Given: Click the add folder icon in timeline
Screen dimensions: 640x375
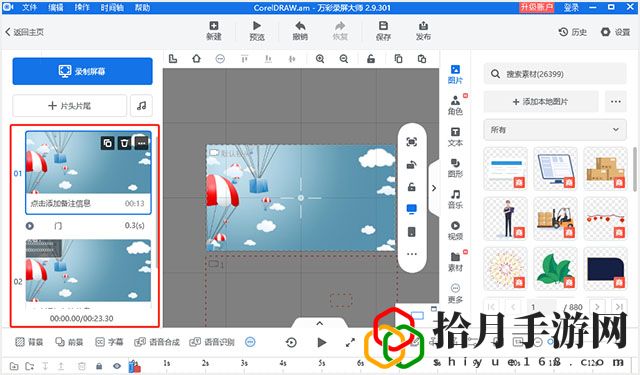Looking at the screenshot, I should point(14,366).
